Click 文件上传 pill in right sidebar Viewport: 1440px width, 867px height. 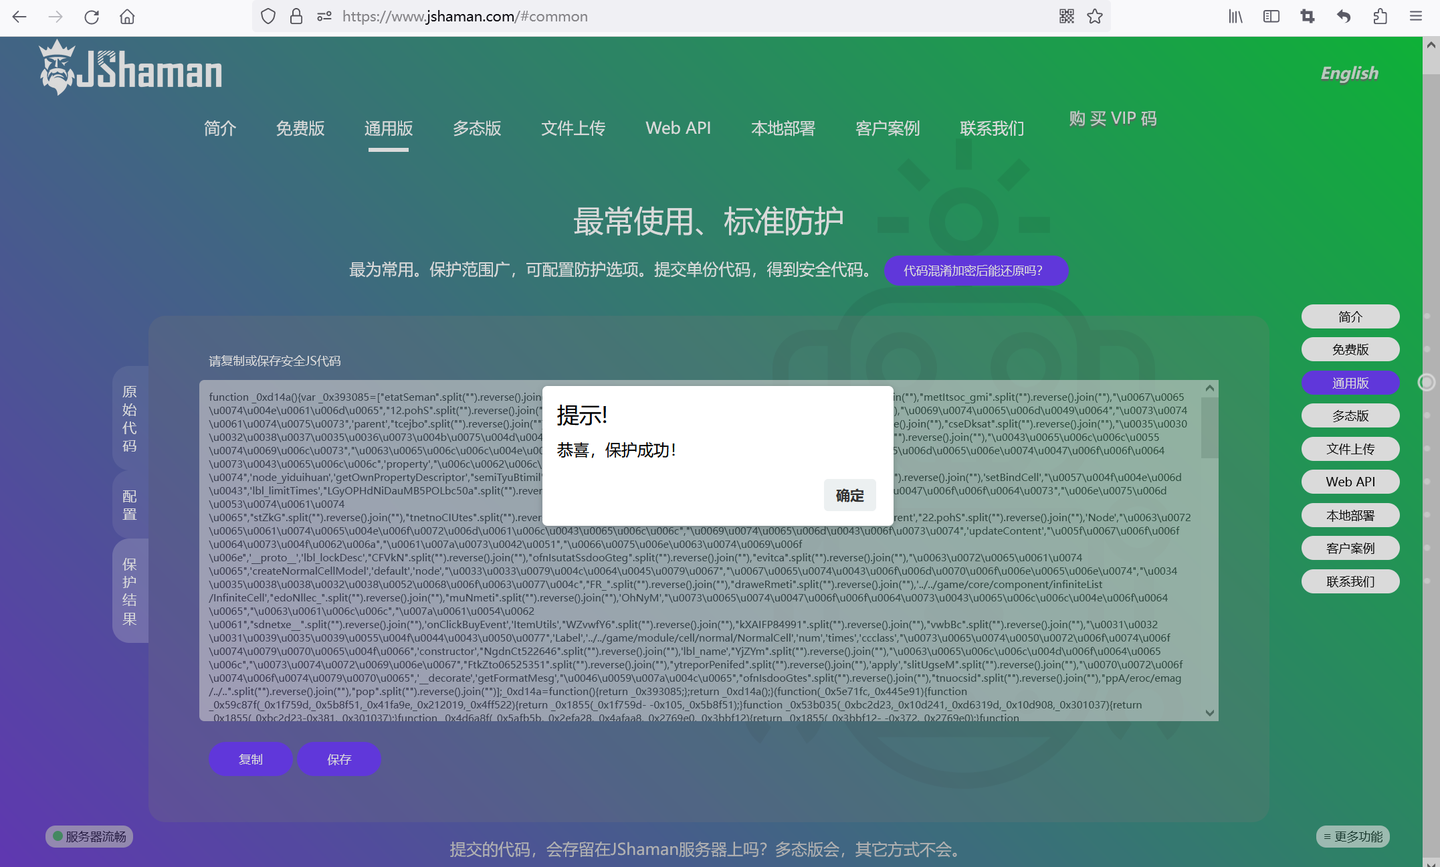(x=1350, y=449)
